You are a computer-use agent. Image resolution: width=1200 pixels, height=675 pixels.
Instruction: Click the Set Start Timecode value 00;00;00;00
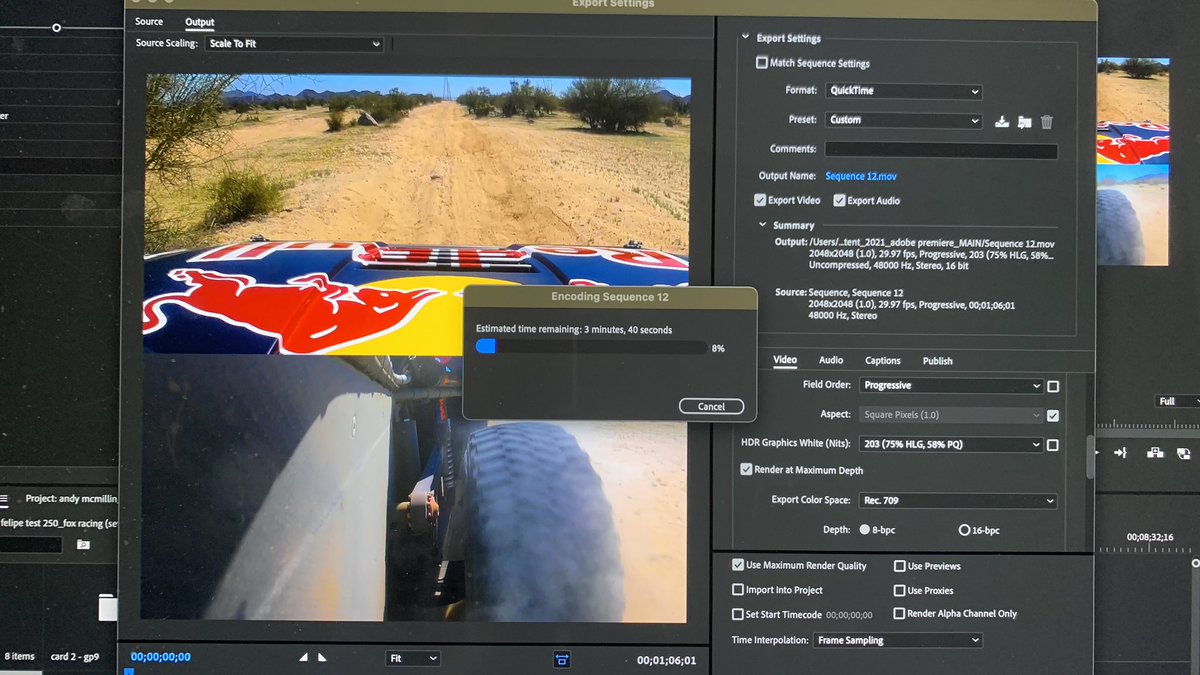pos(849,615)
